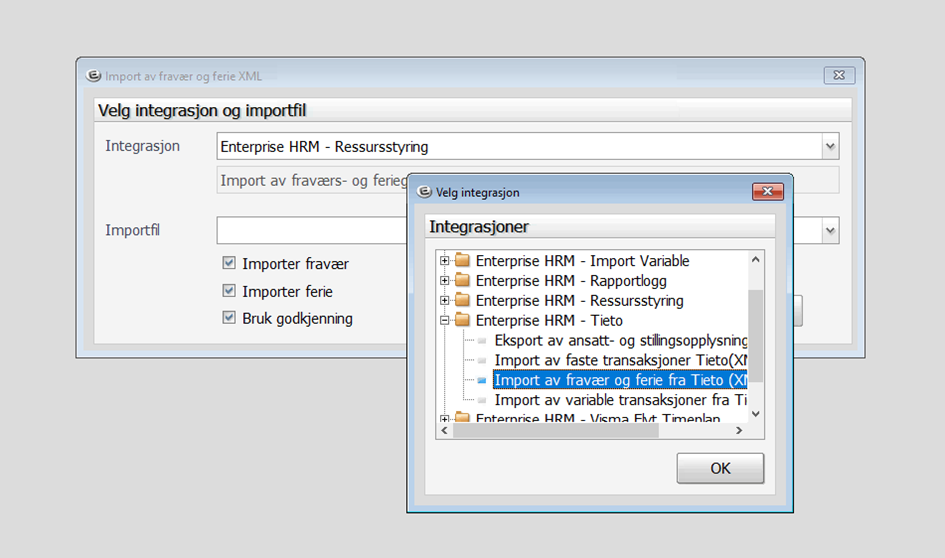Collapse Enterprise HRM - Tieto node
Image resolution: width=945 pixels, height=558 pixels.
[444, 321]
